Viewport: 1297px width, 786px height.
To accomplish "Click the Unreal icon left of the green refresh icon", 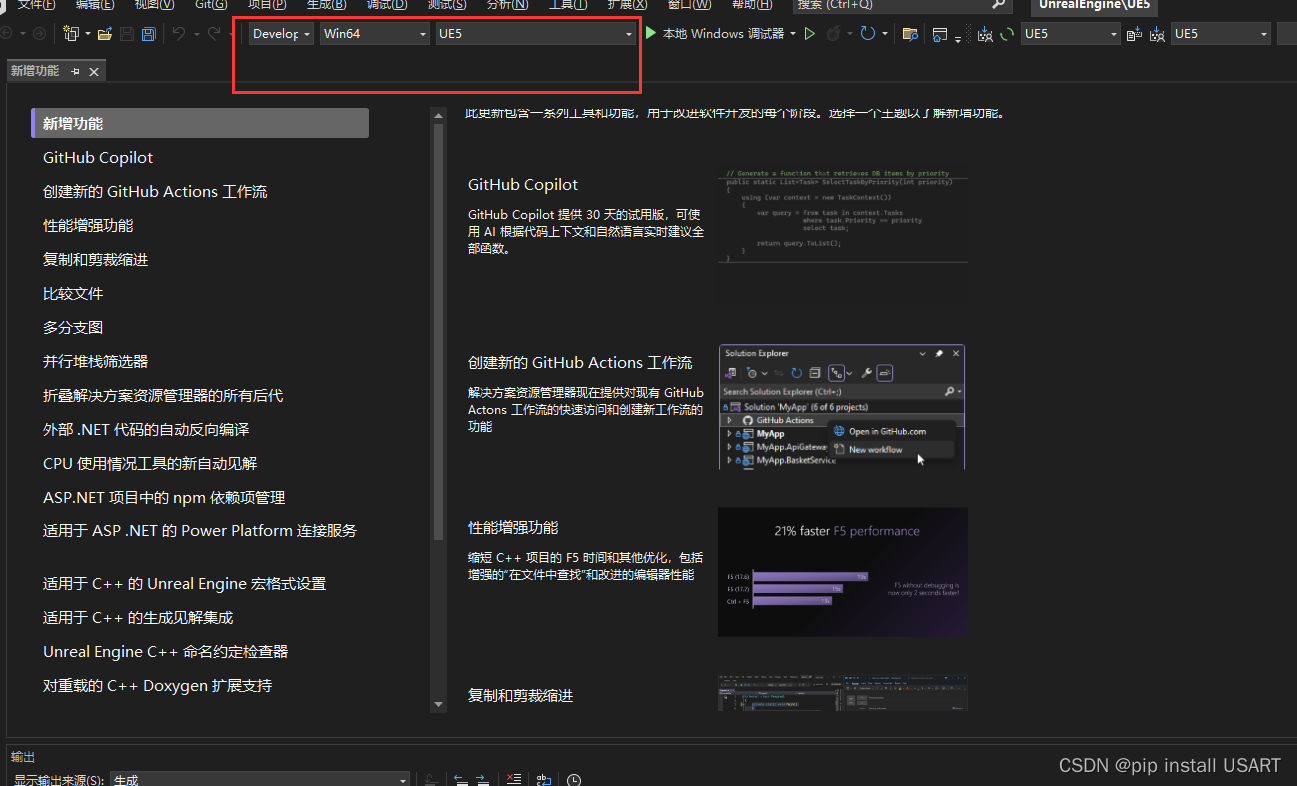I will (984, 35).
